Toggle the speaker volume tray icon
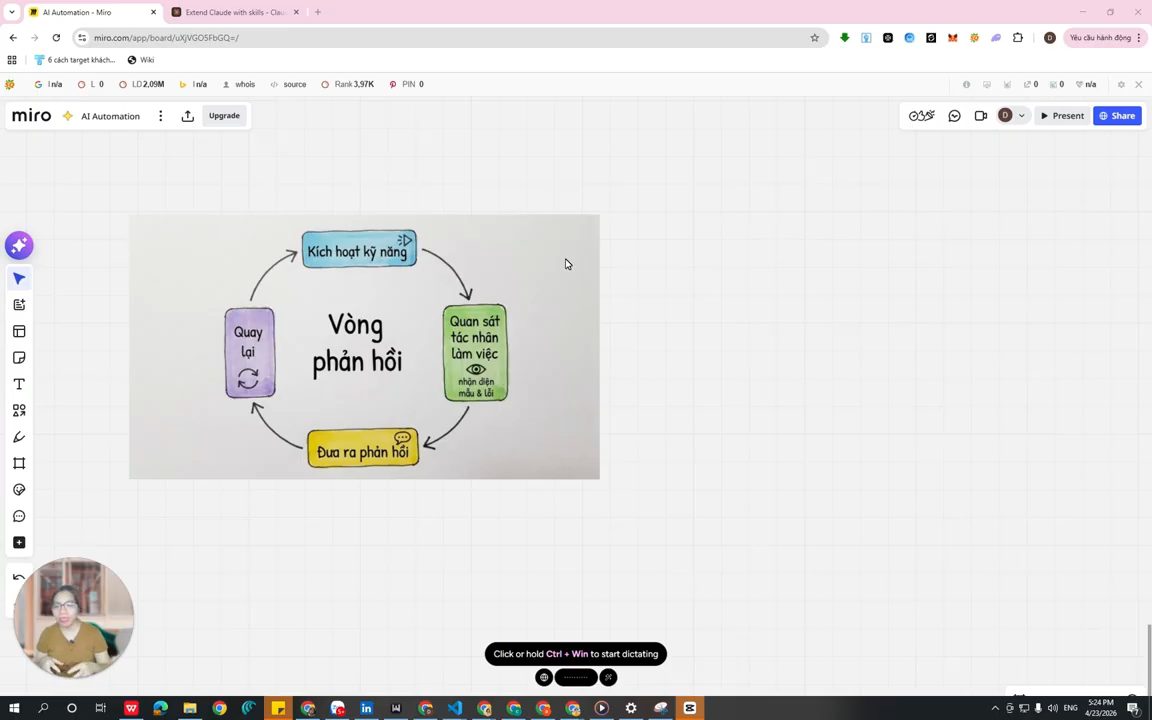This screenshot has width=1152, height=720. click(x=1053, y=708)
